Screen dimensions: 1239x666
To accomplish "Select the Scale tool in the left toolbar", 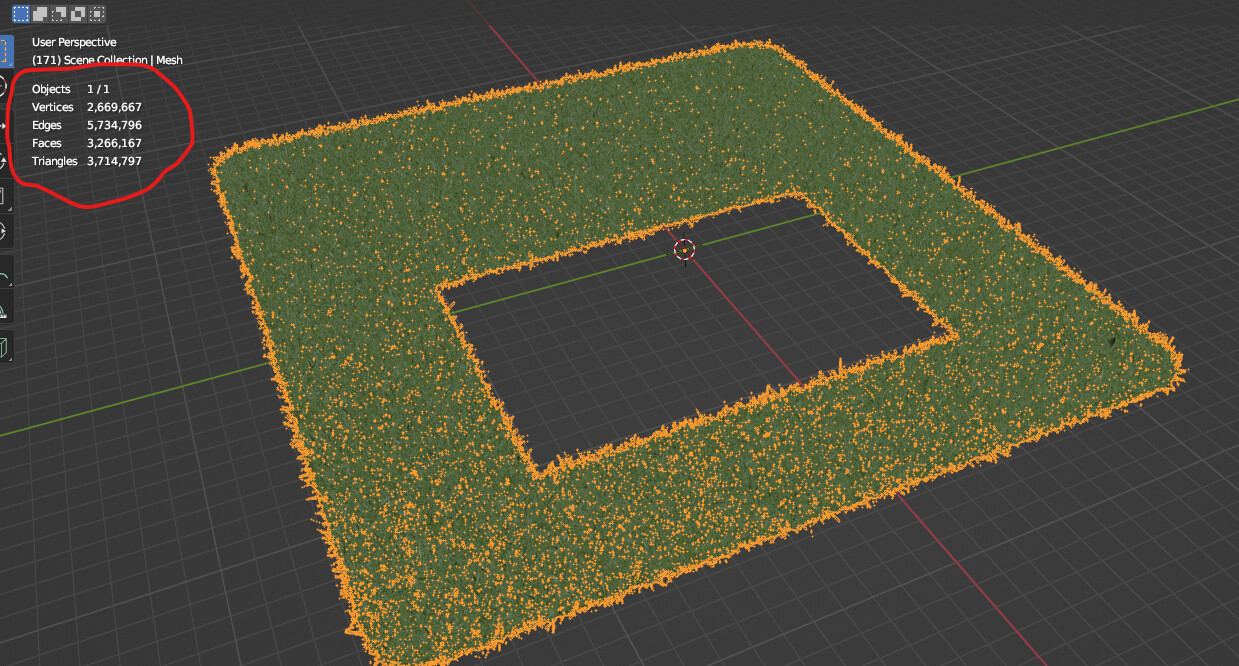I will [7, 197].
